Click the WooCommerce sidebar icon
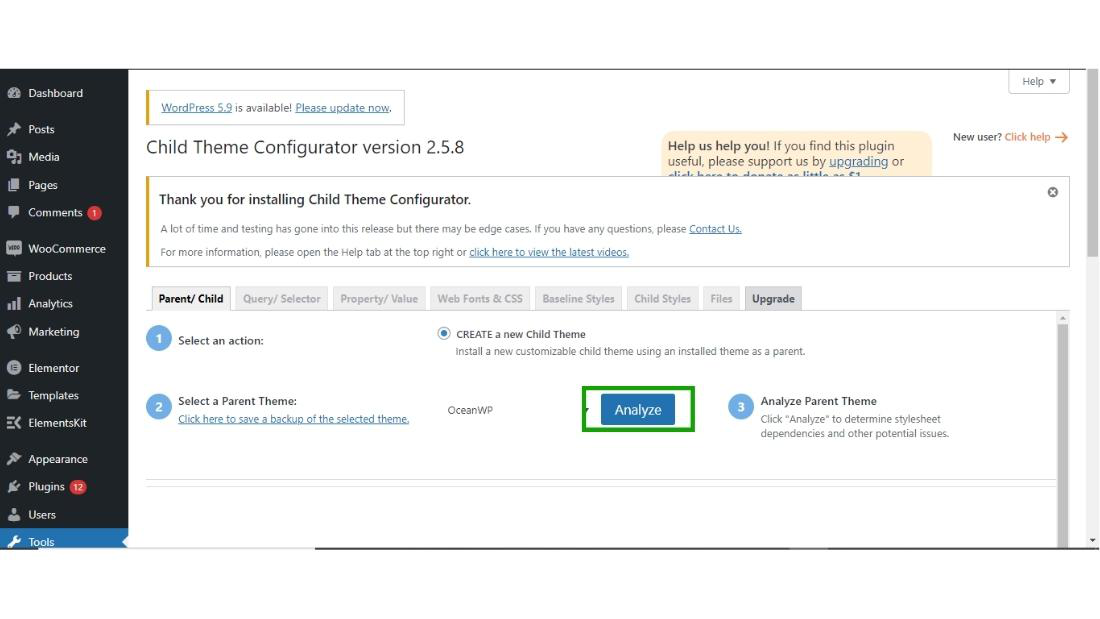 (14, 248)
